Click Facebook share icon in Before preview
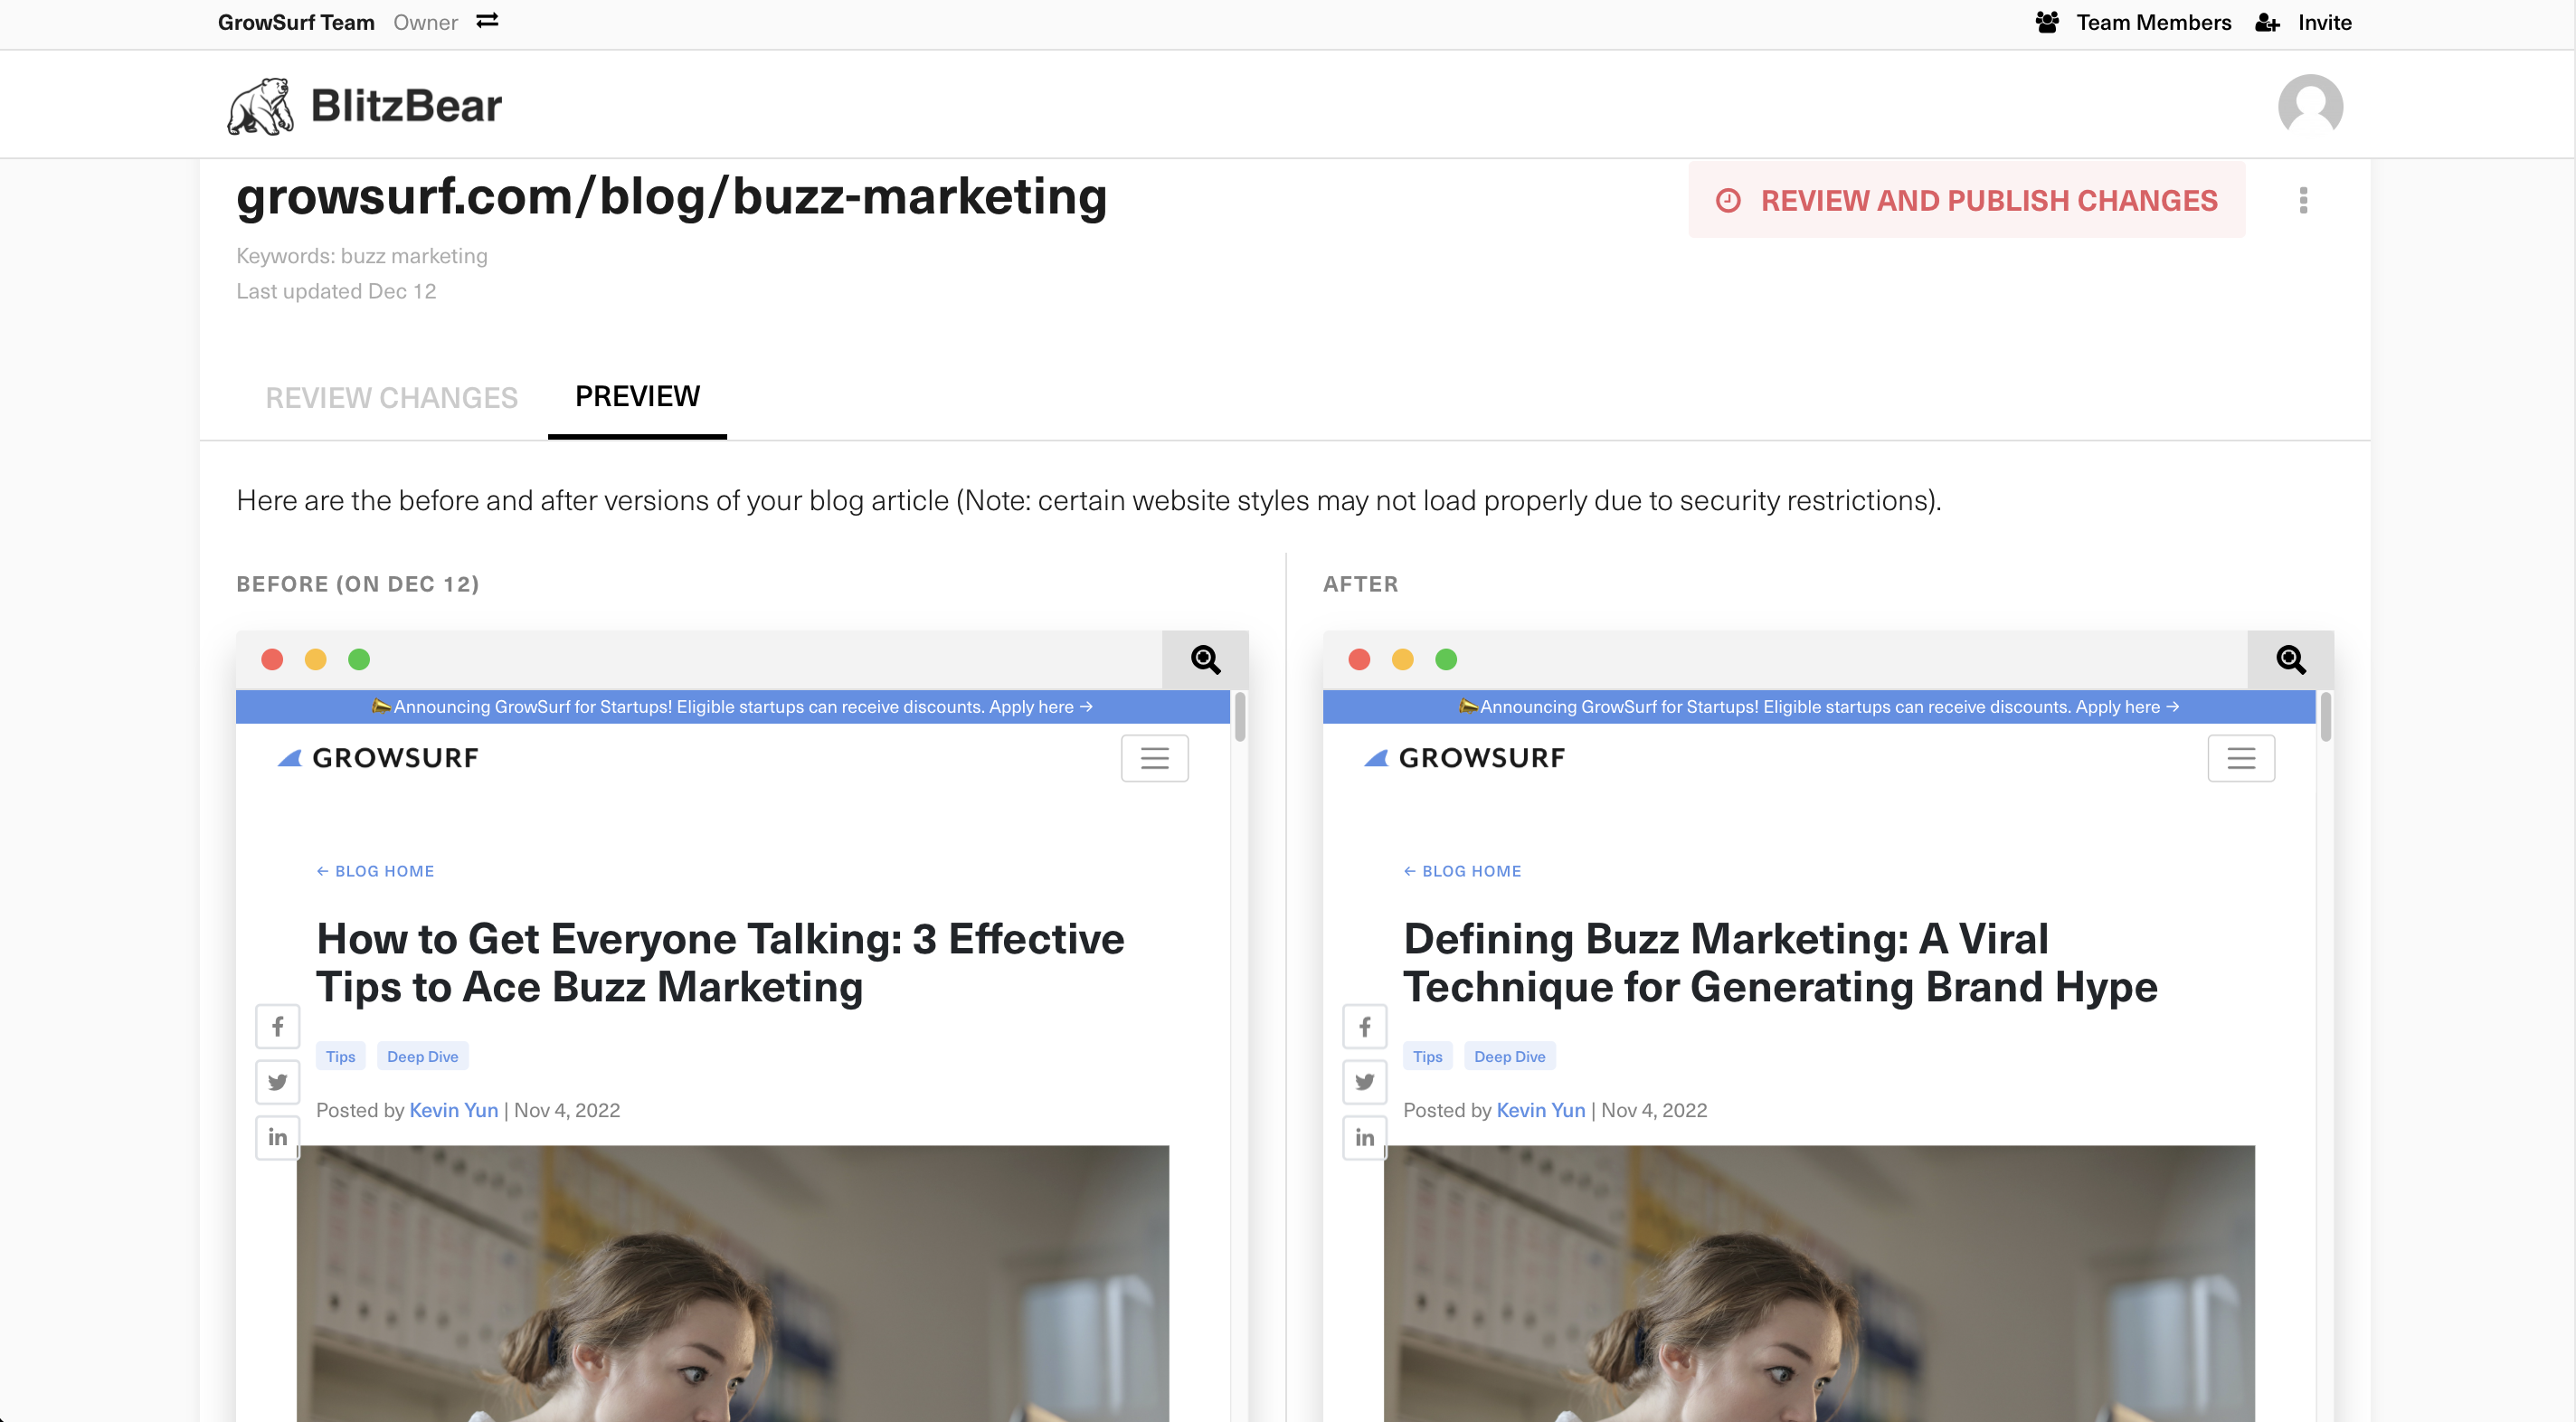Image resolution: width=2576 pixels, height=1422 pixels. (x=278, y=1026)
